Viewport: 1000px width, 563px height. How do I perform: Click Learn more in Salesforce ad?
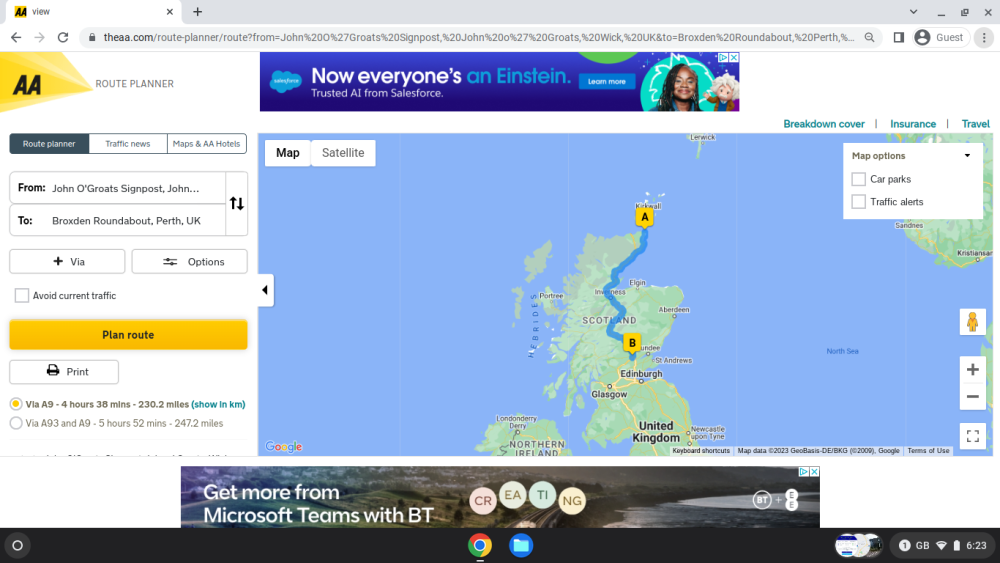pos(607,82)
